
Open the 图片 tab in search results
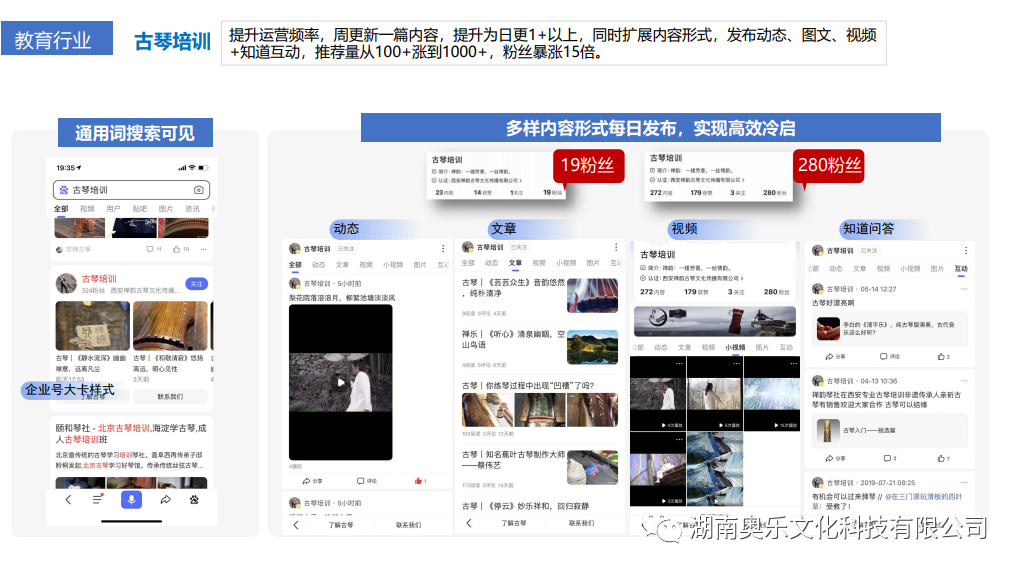(166, 209)
